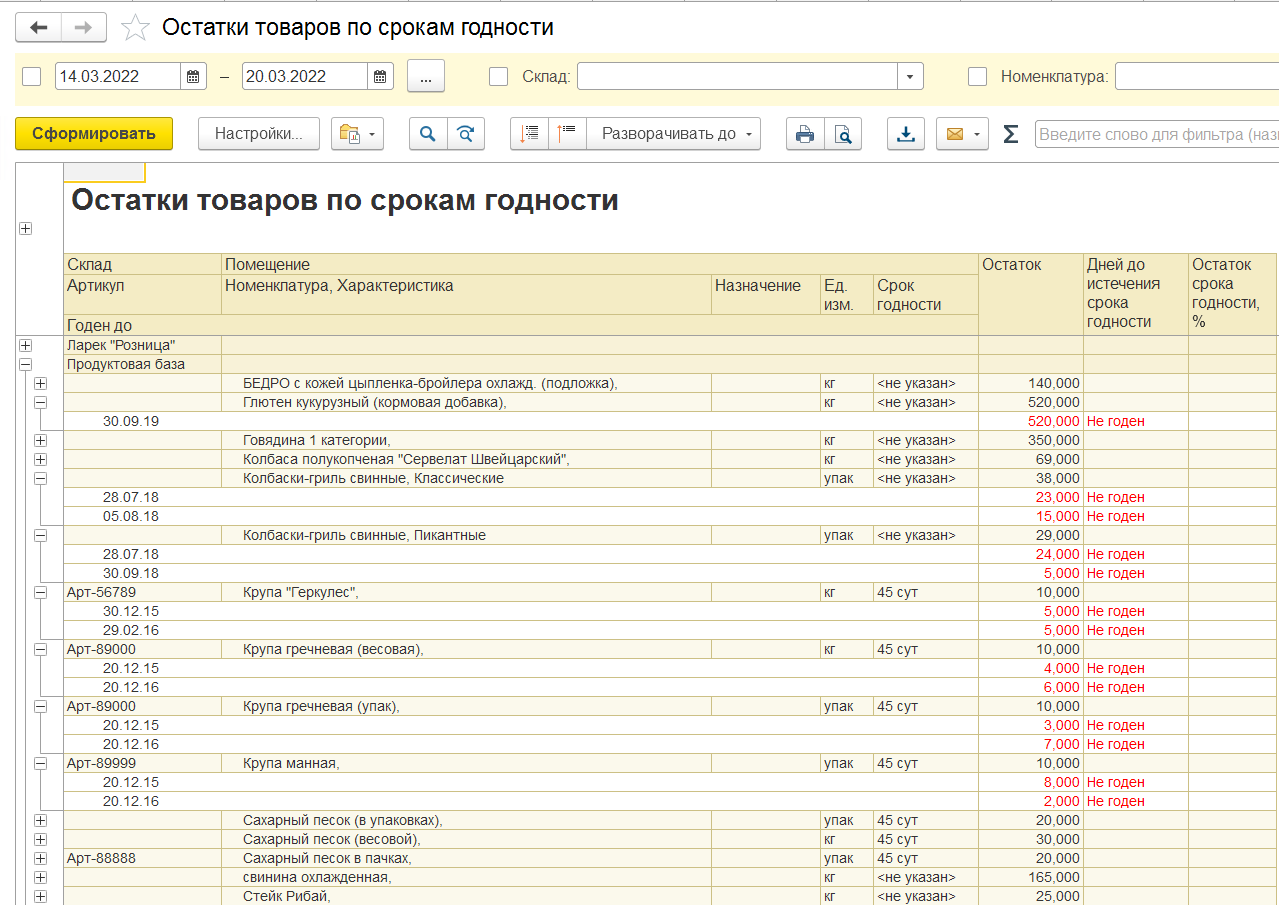Open print preview of the report
This screenshot has height=905, width=1279.
tap(843, 134)
